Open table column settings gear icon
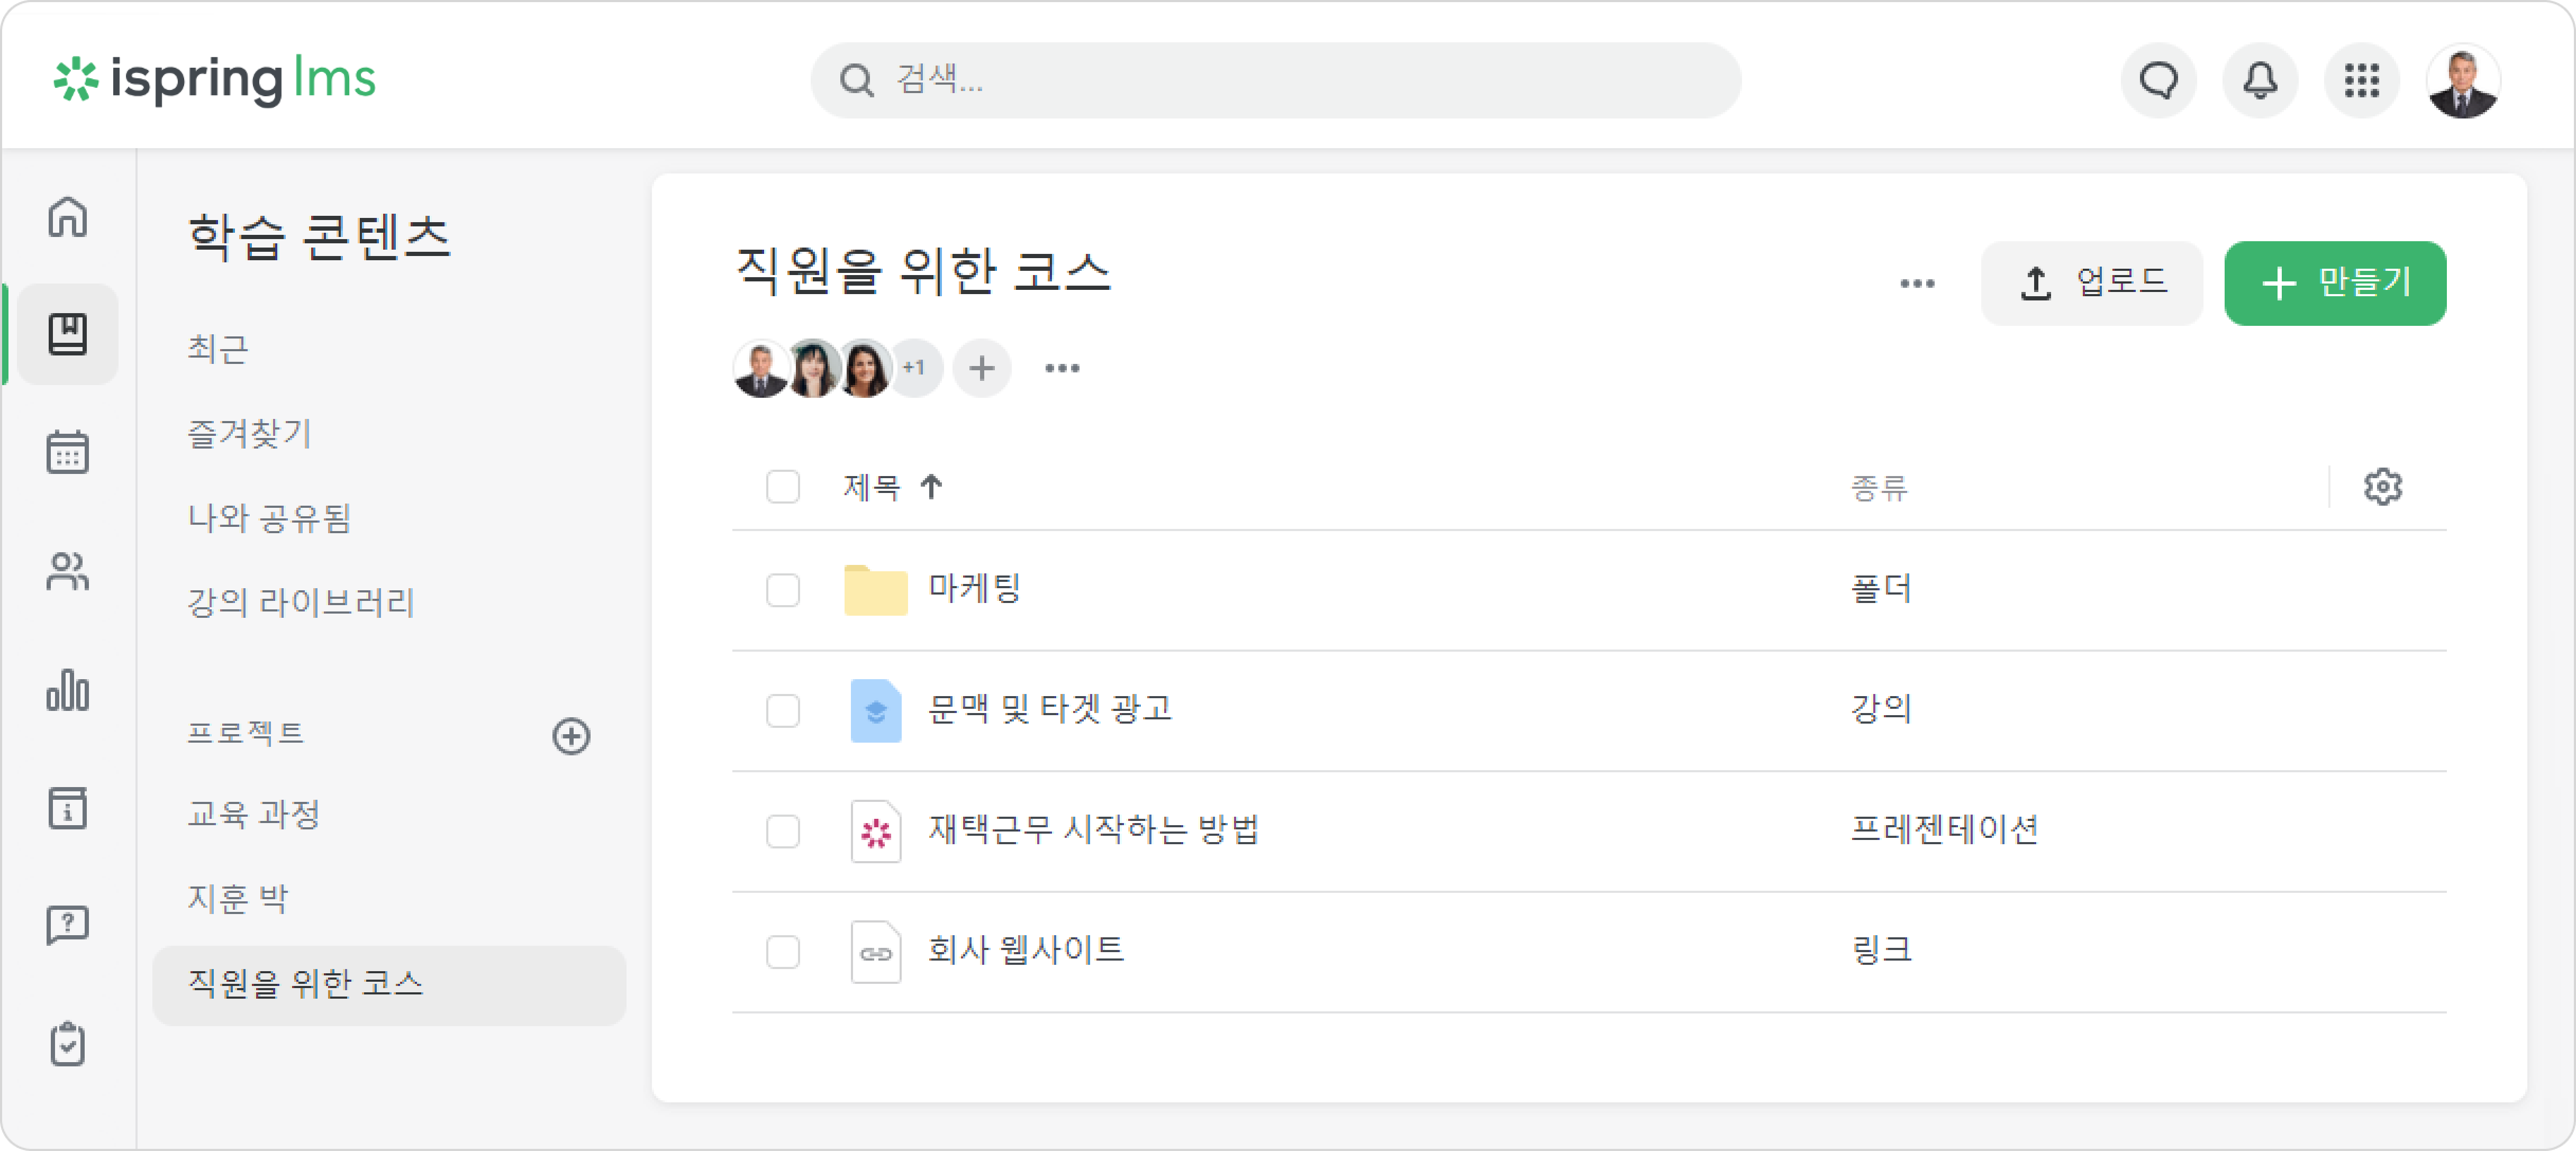Viewport: 2576px width, 1151px height. [2382, 487]
